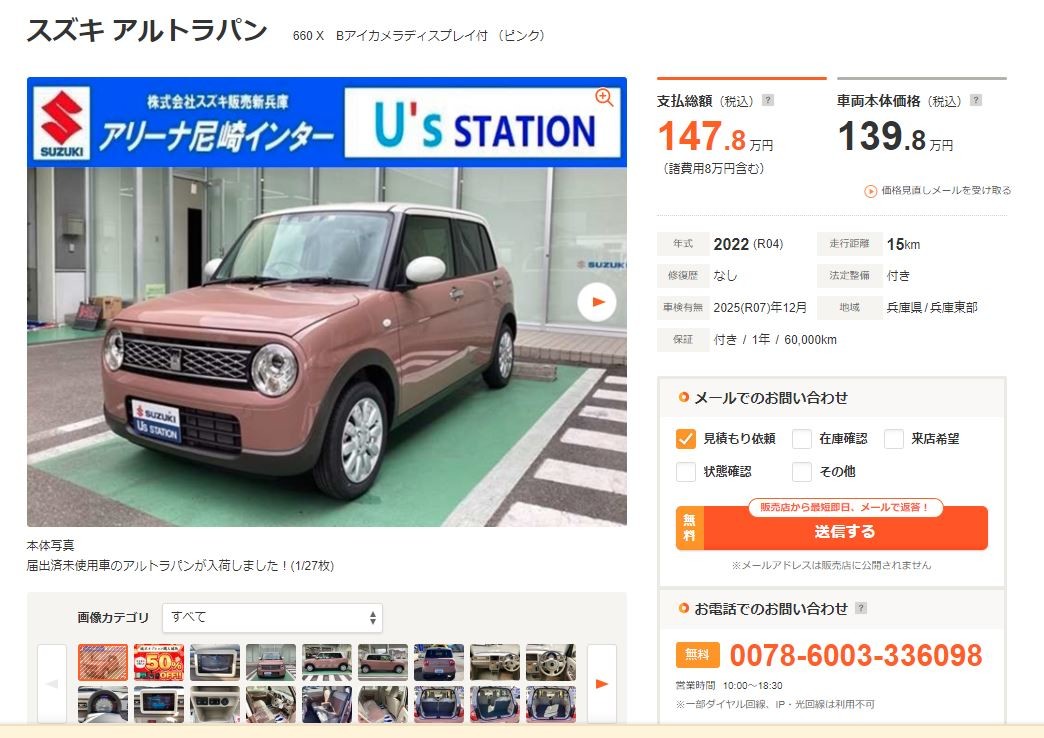Viewport: 1044px width, 738px height.
Task: Click the magnifier zoom icon on main photo
Action: (604, 97)
